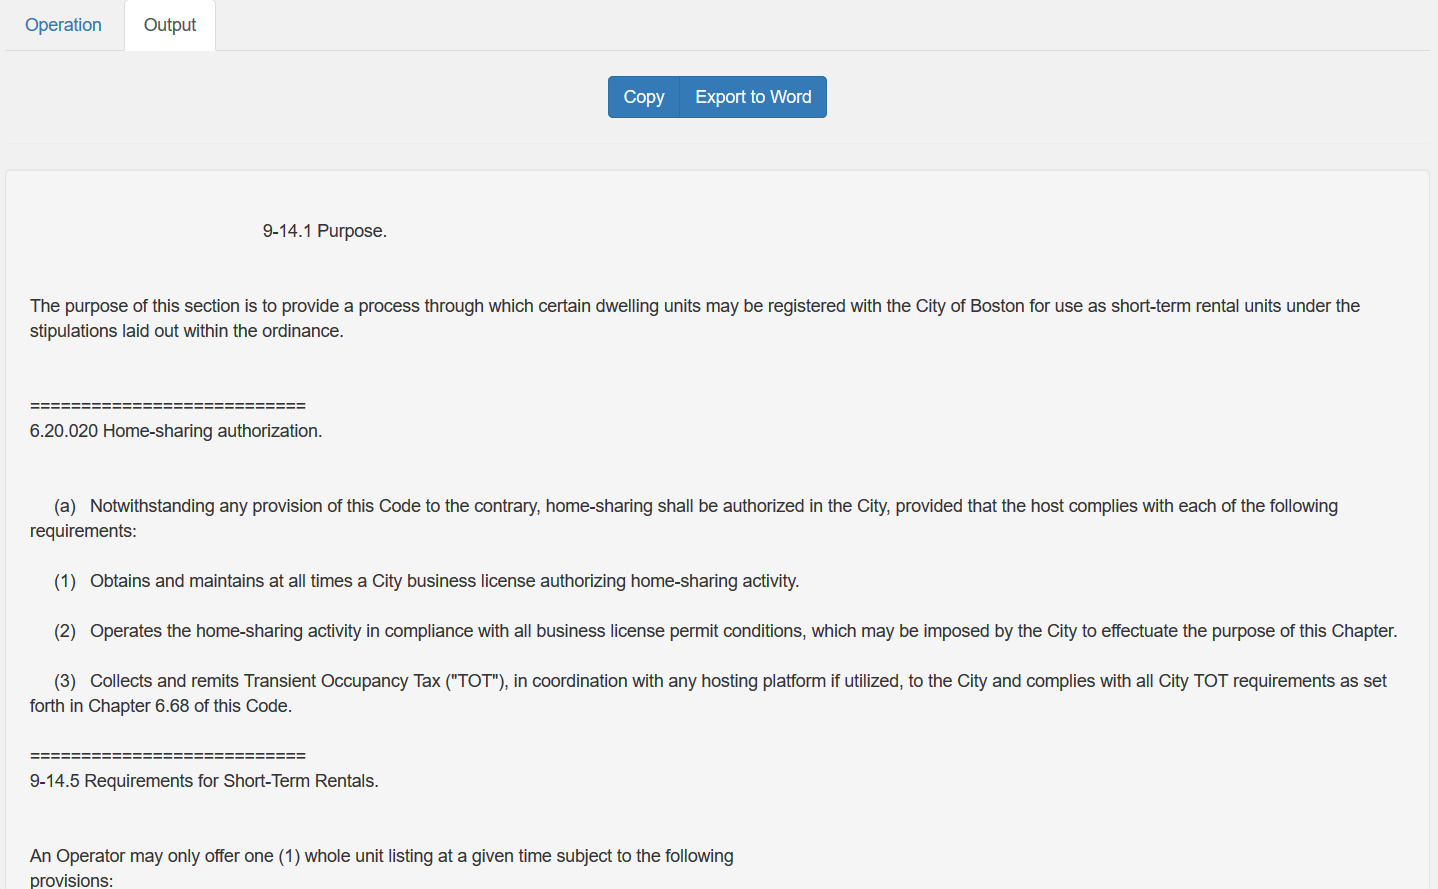Click item (2) about permit conditions
Screen dimensions: 1438x889
[x=726, y=631]
